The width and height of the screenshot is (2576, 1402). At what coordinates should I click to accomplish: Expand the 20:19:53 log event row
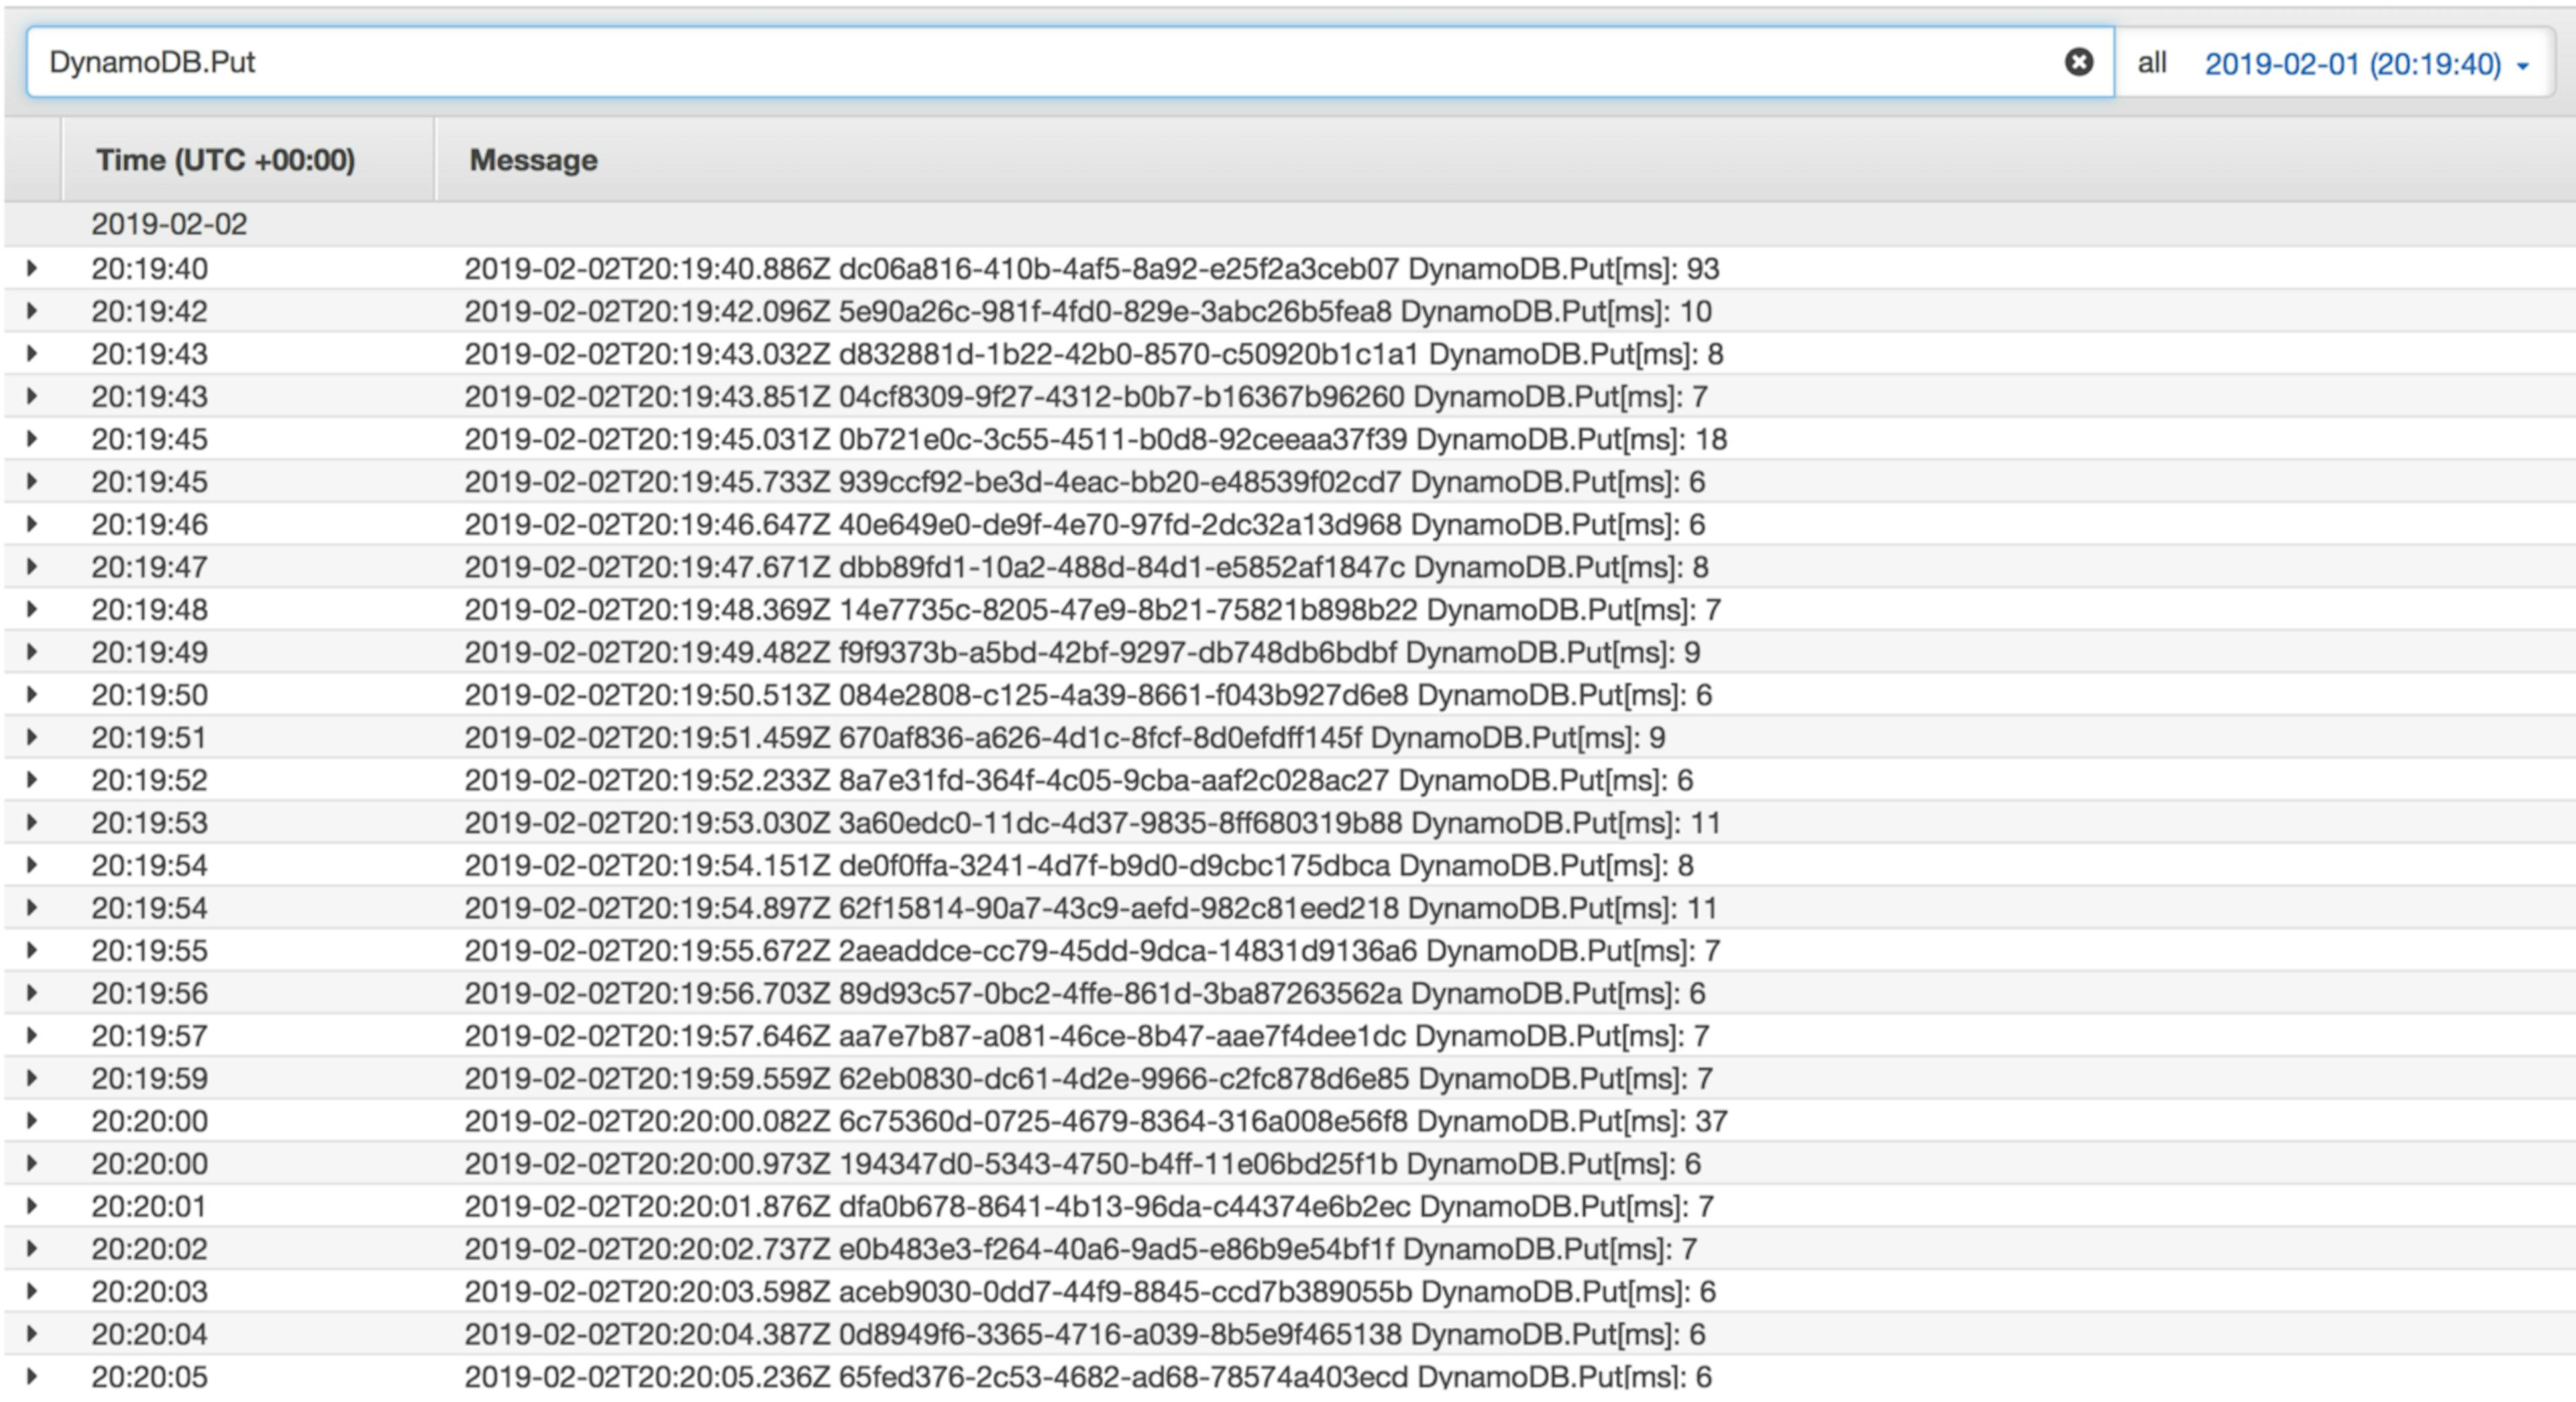click(x=32, y=822)
